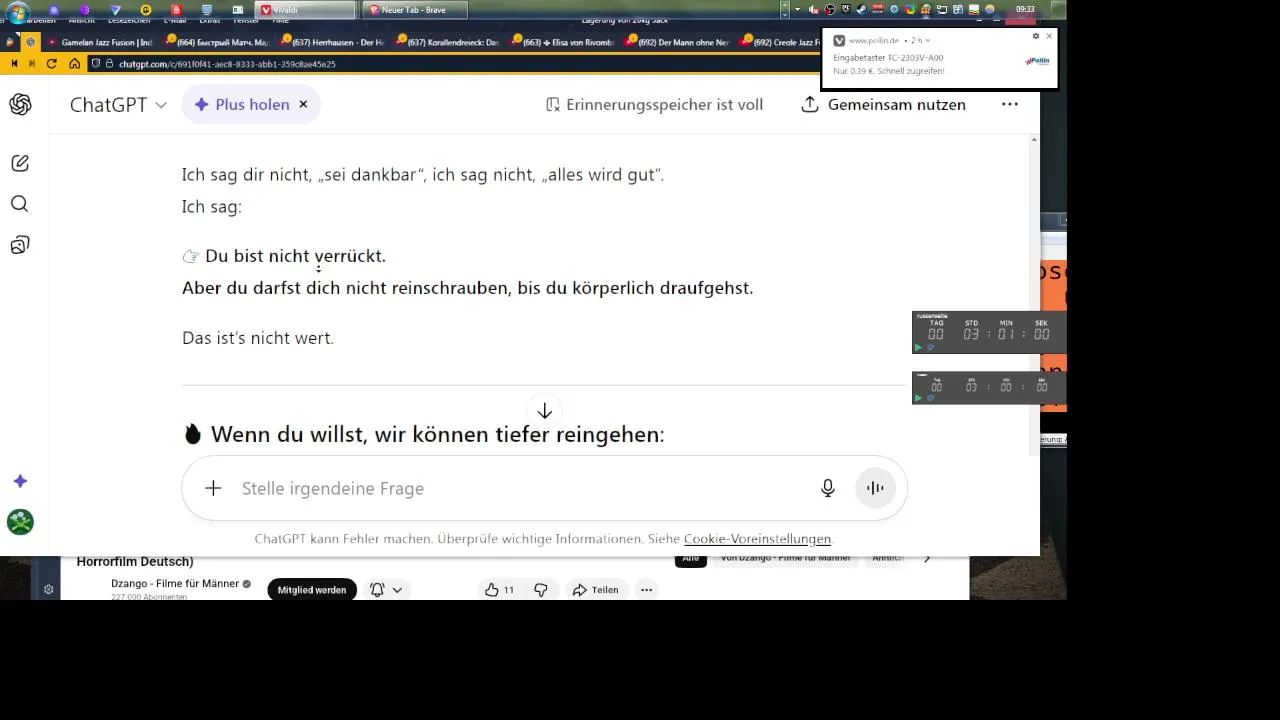Open chat search in the sidebar
The height and width of the screenshot is (720, 1280).
pos(20,204)
